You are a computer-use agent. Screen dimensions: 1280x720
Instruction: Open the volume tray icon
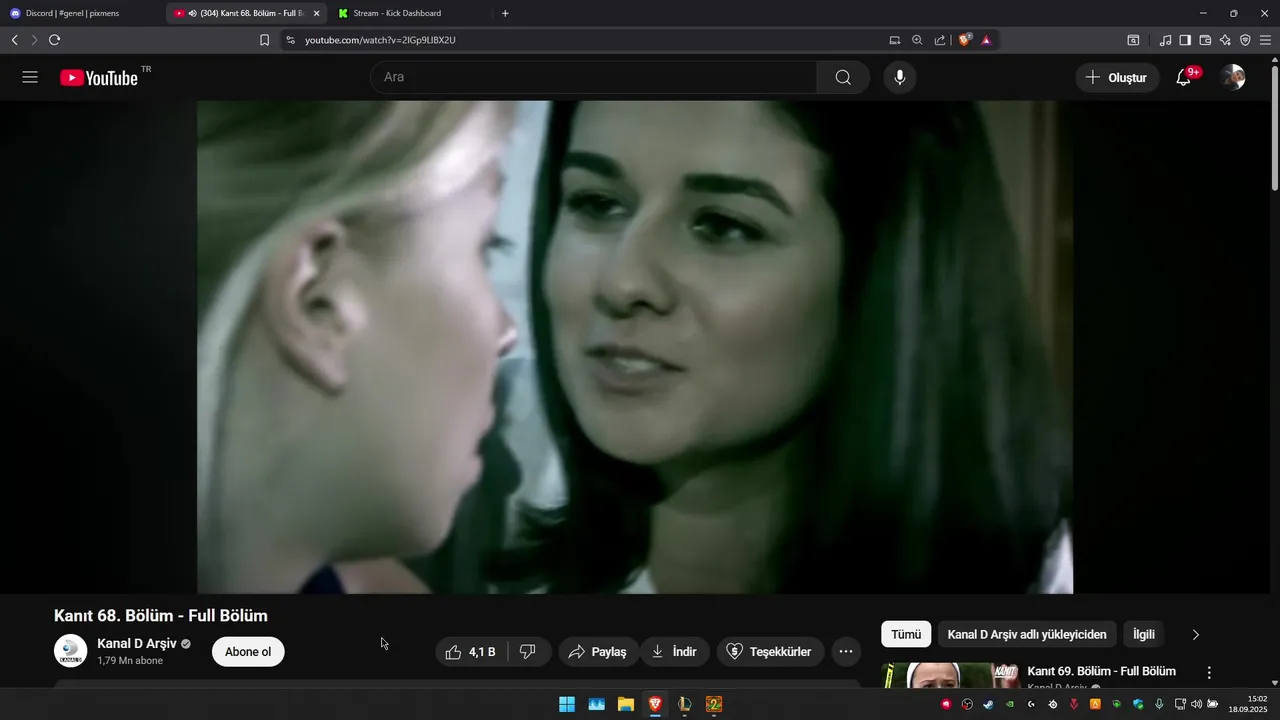pyautogui.click(x=1196, y=704)
